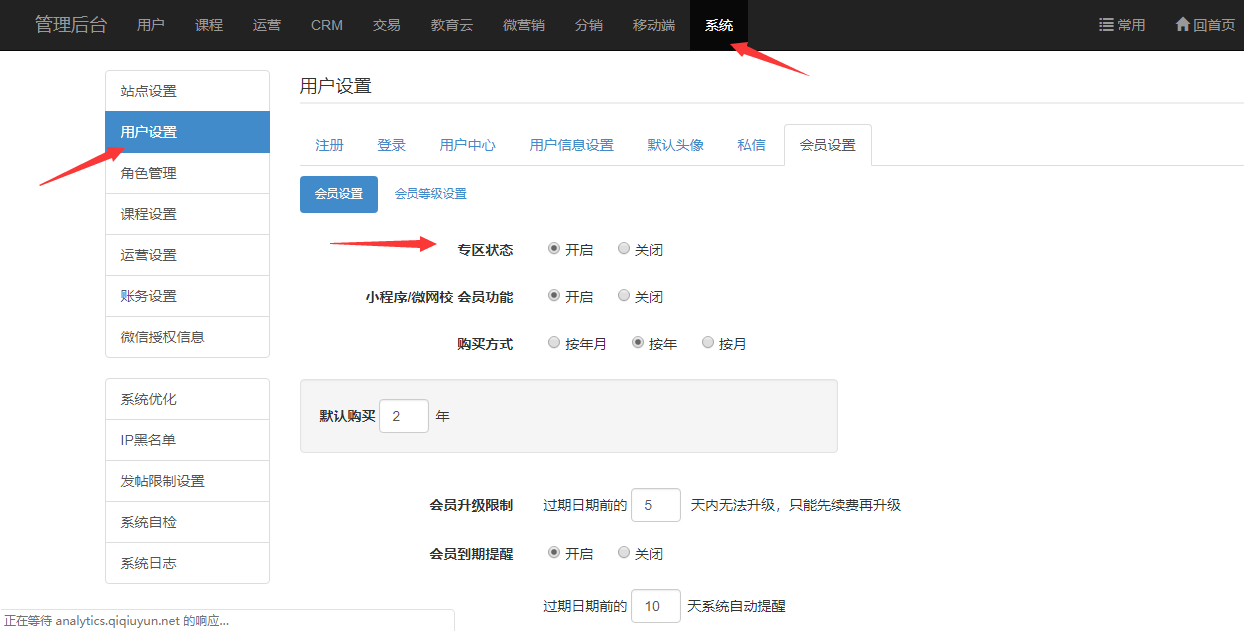Go to 回首页 link
The height and width of the screenshot is (632, 1244).
pyautogui.click(x=1205, y=25)
